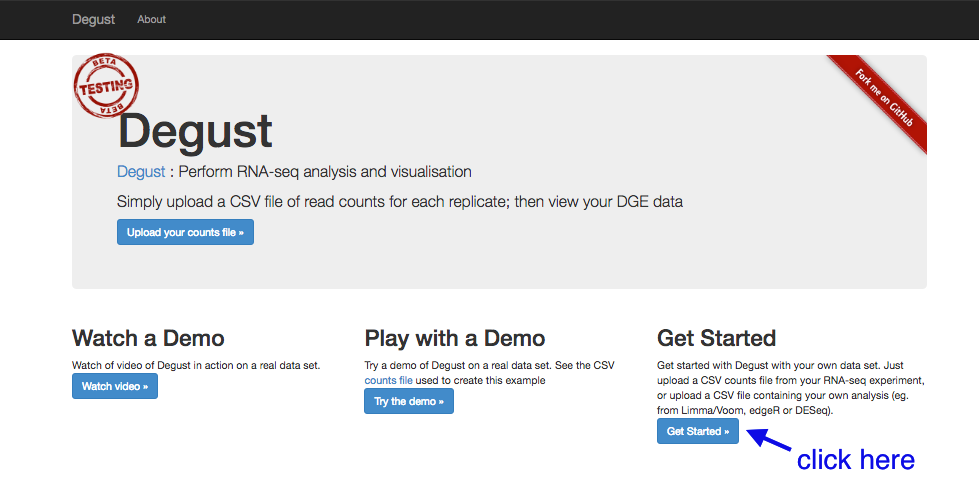The height and width of the screenshot is (477, 979).
Task: Click the "Watch of video of Degust" description
Action: (196, 365)
